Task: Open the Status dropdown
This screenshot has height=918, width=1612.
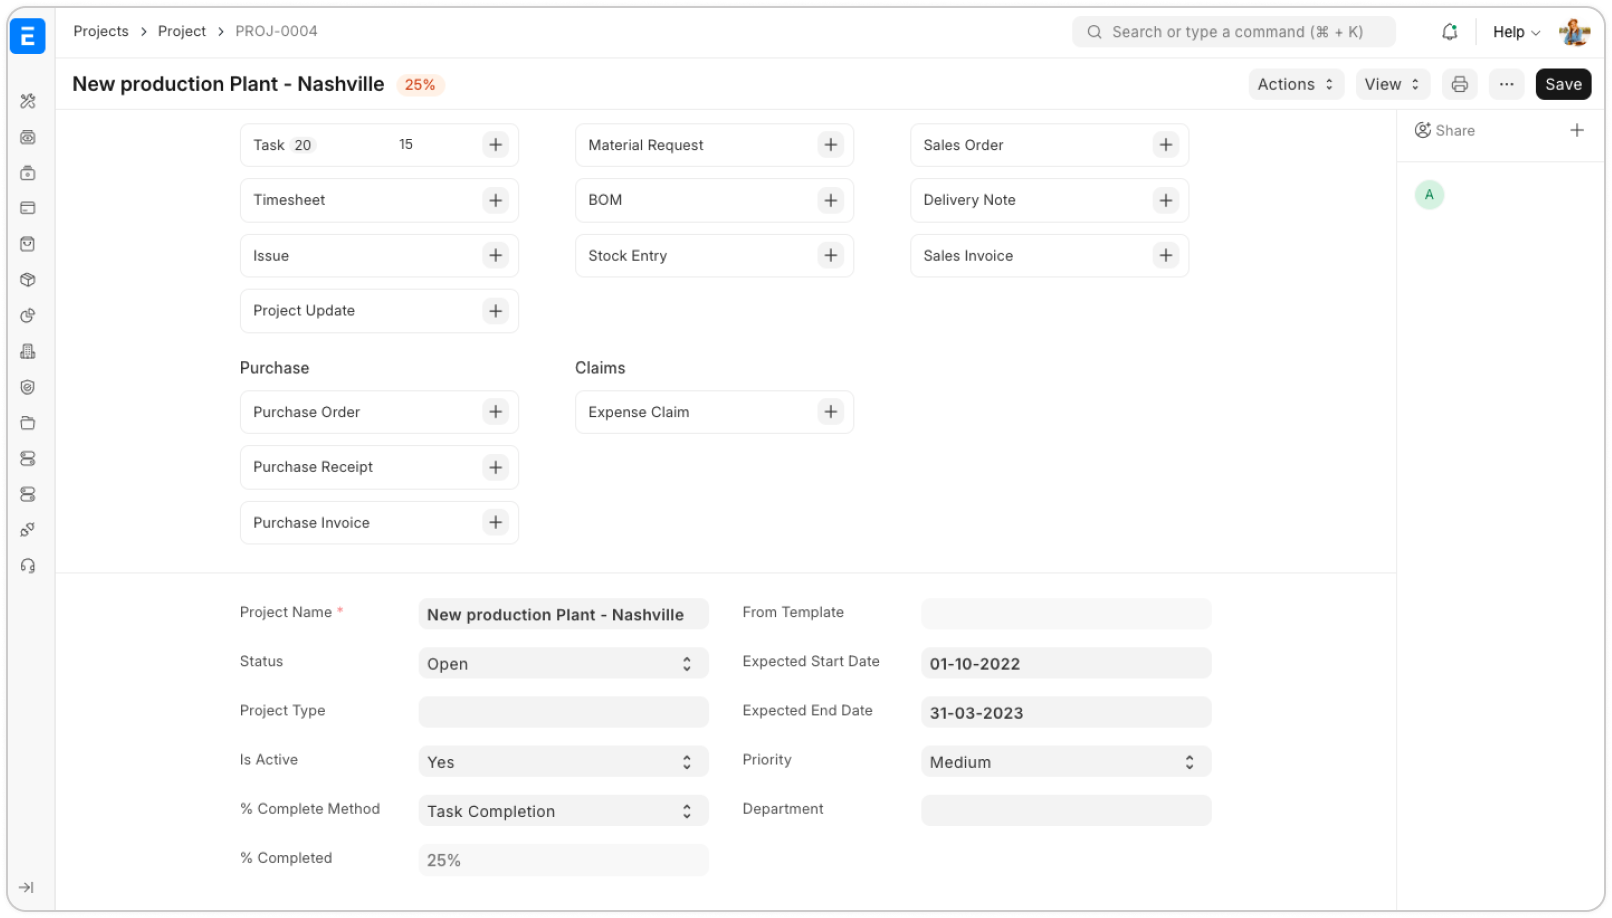Action: [x=562, y=664]
